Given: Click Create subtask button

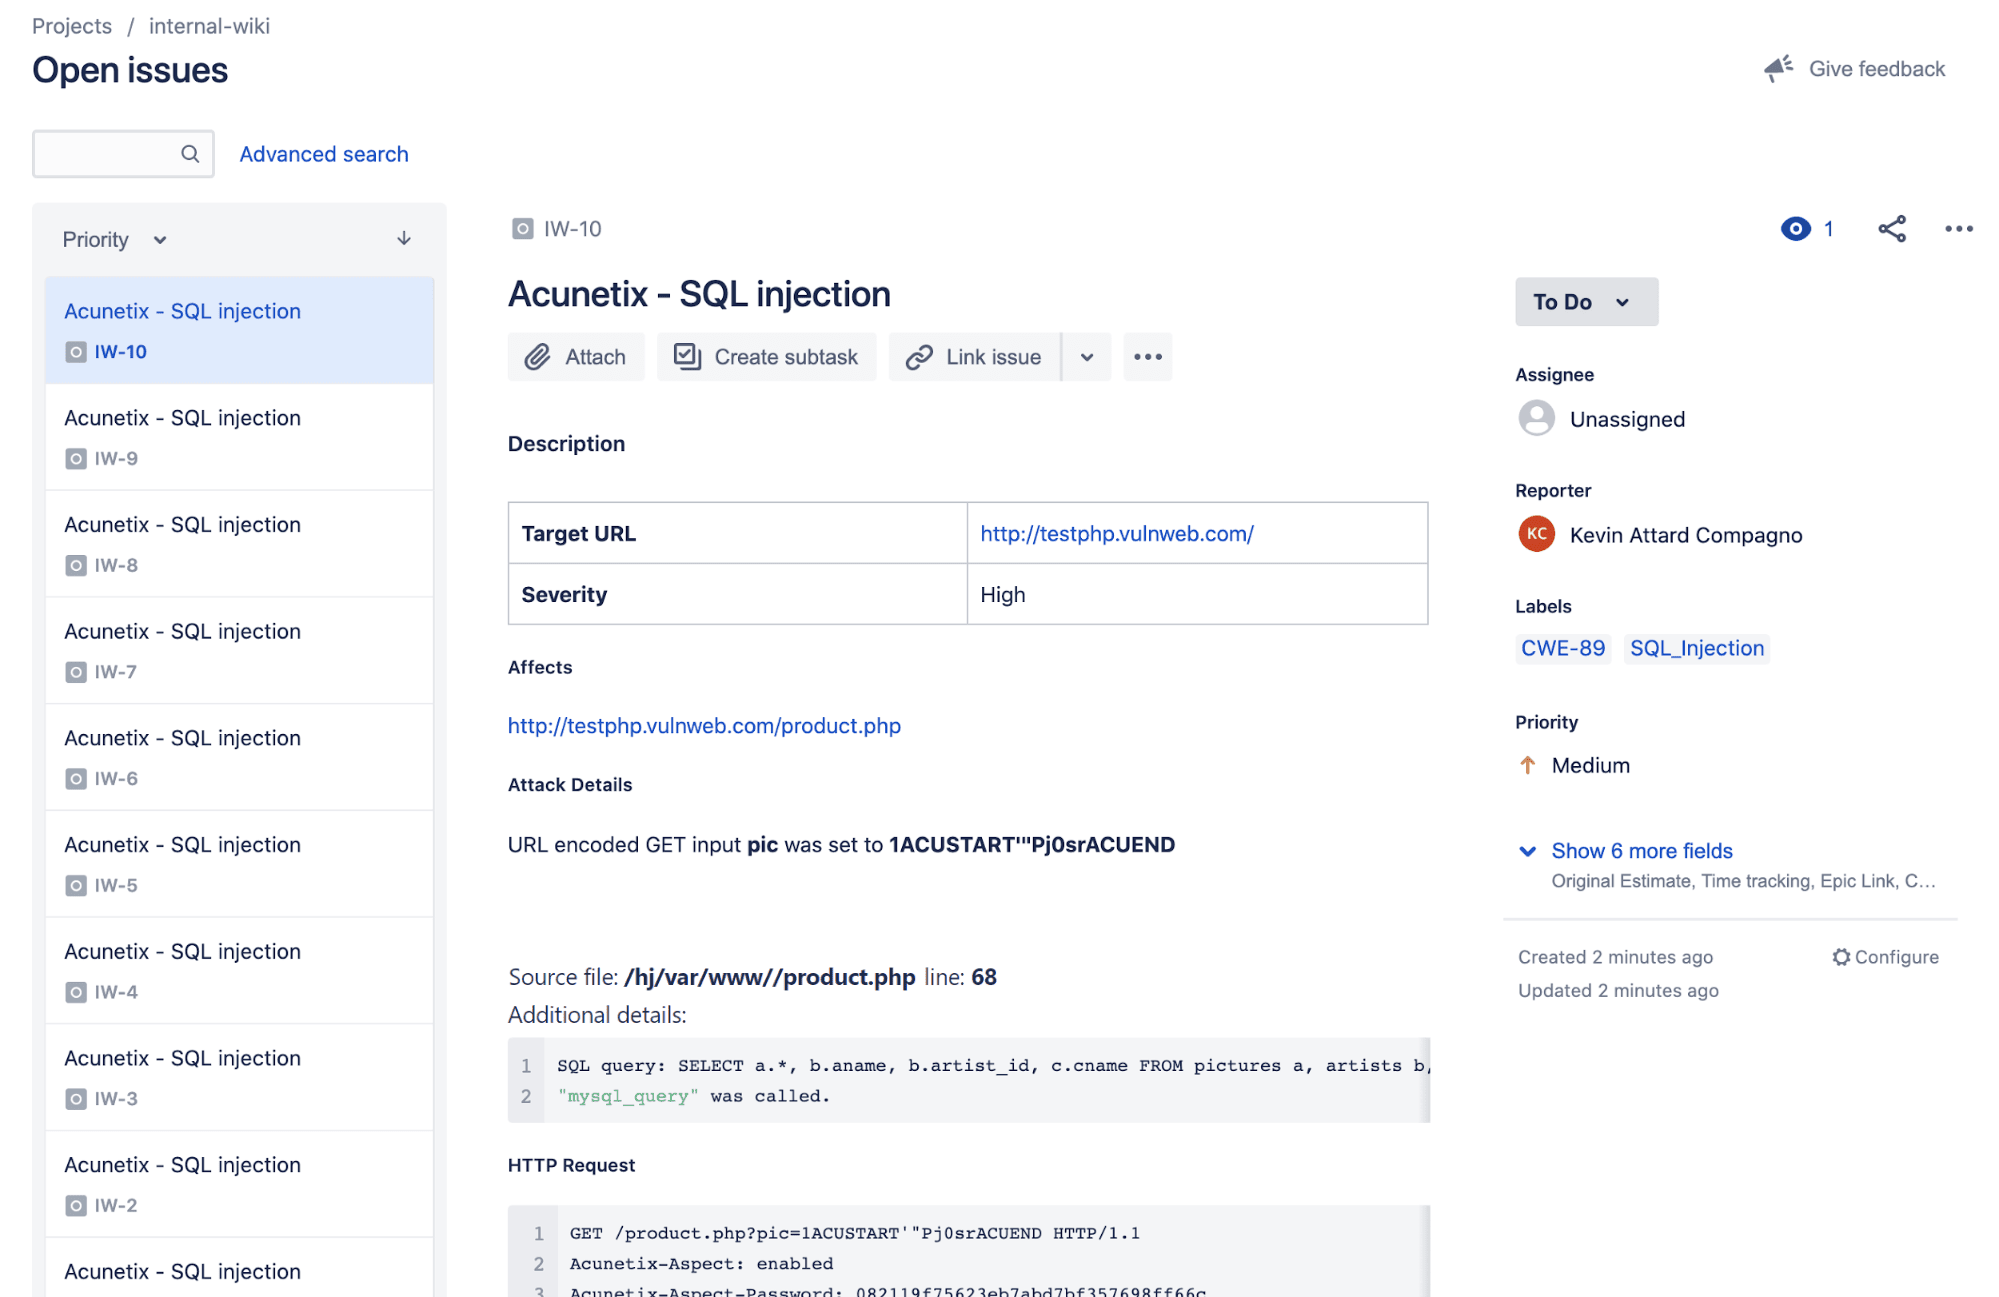Looking at the screenshot, I should click(x=766, y=357).
